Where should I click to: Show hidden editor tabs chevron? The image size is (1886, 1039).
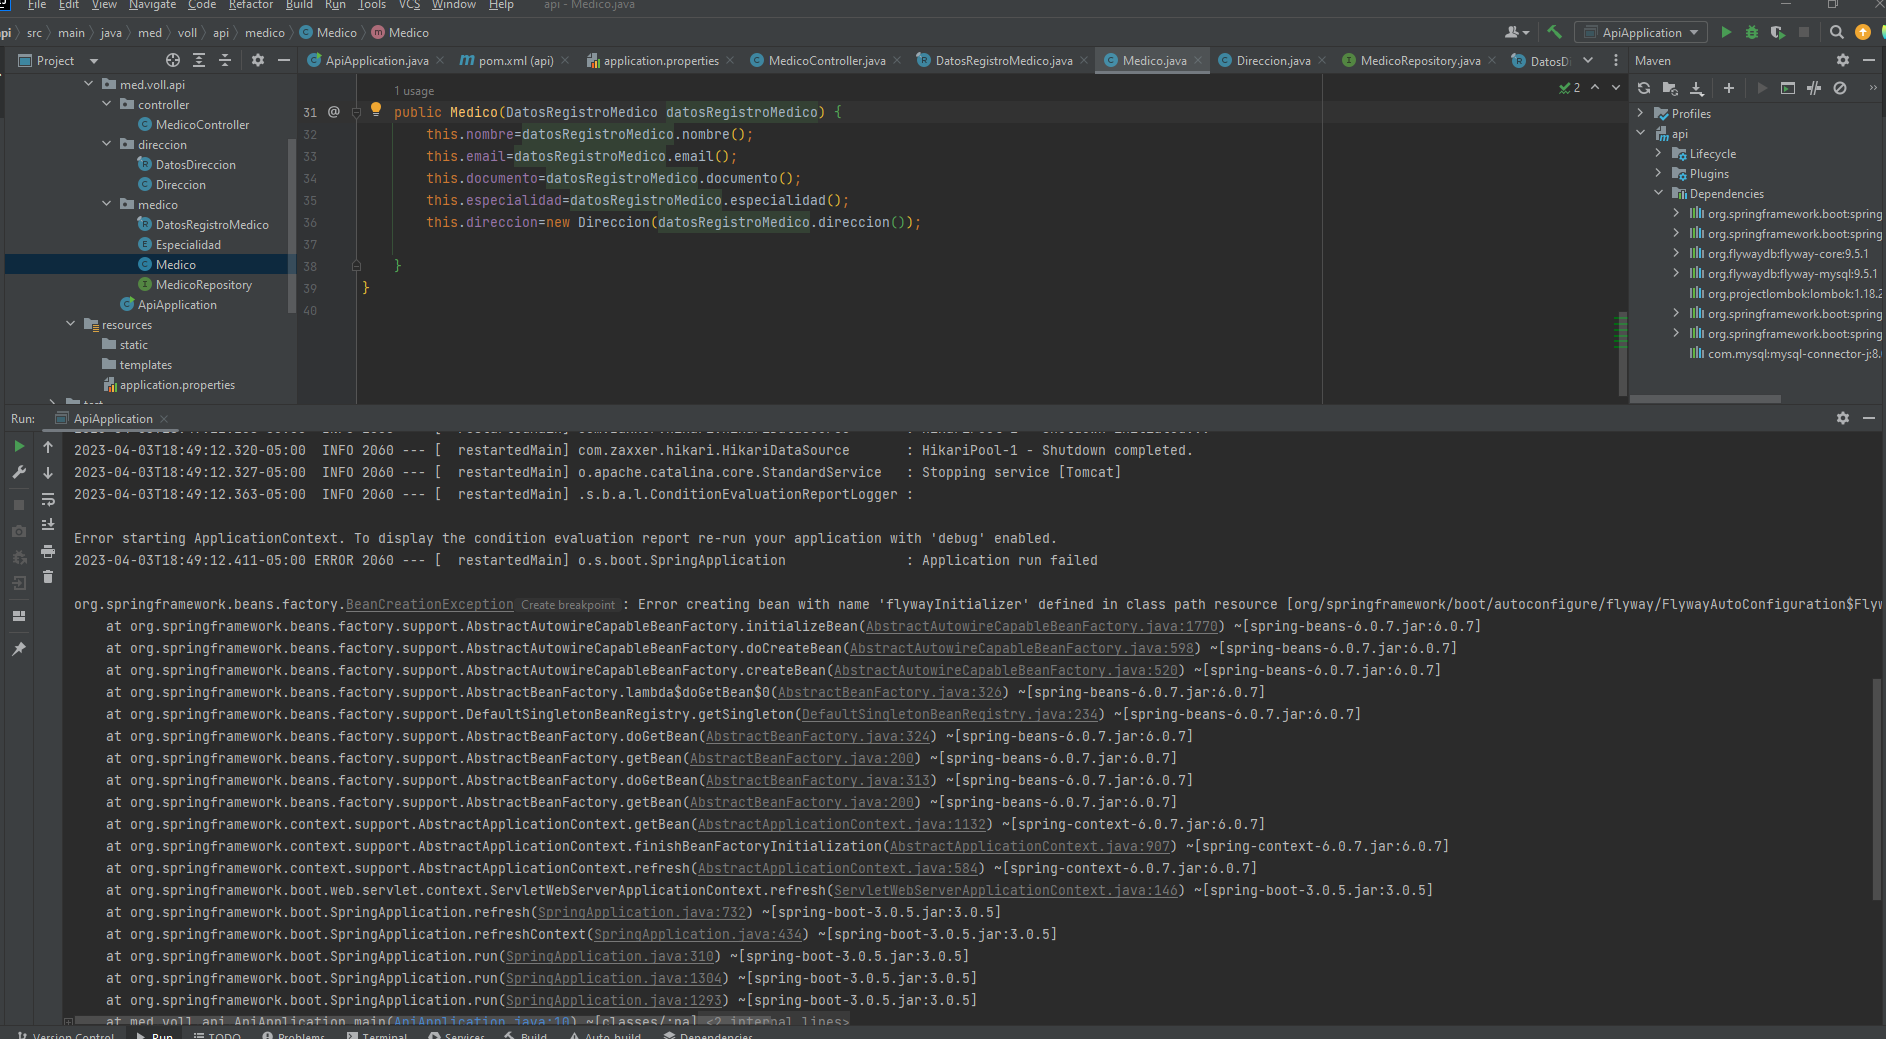[1588, 60]
